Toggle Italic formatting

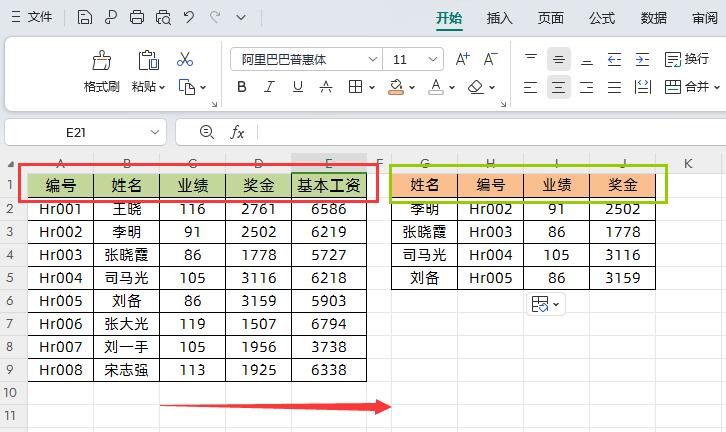pos(270,87)
